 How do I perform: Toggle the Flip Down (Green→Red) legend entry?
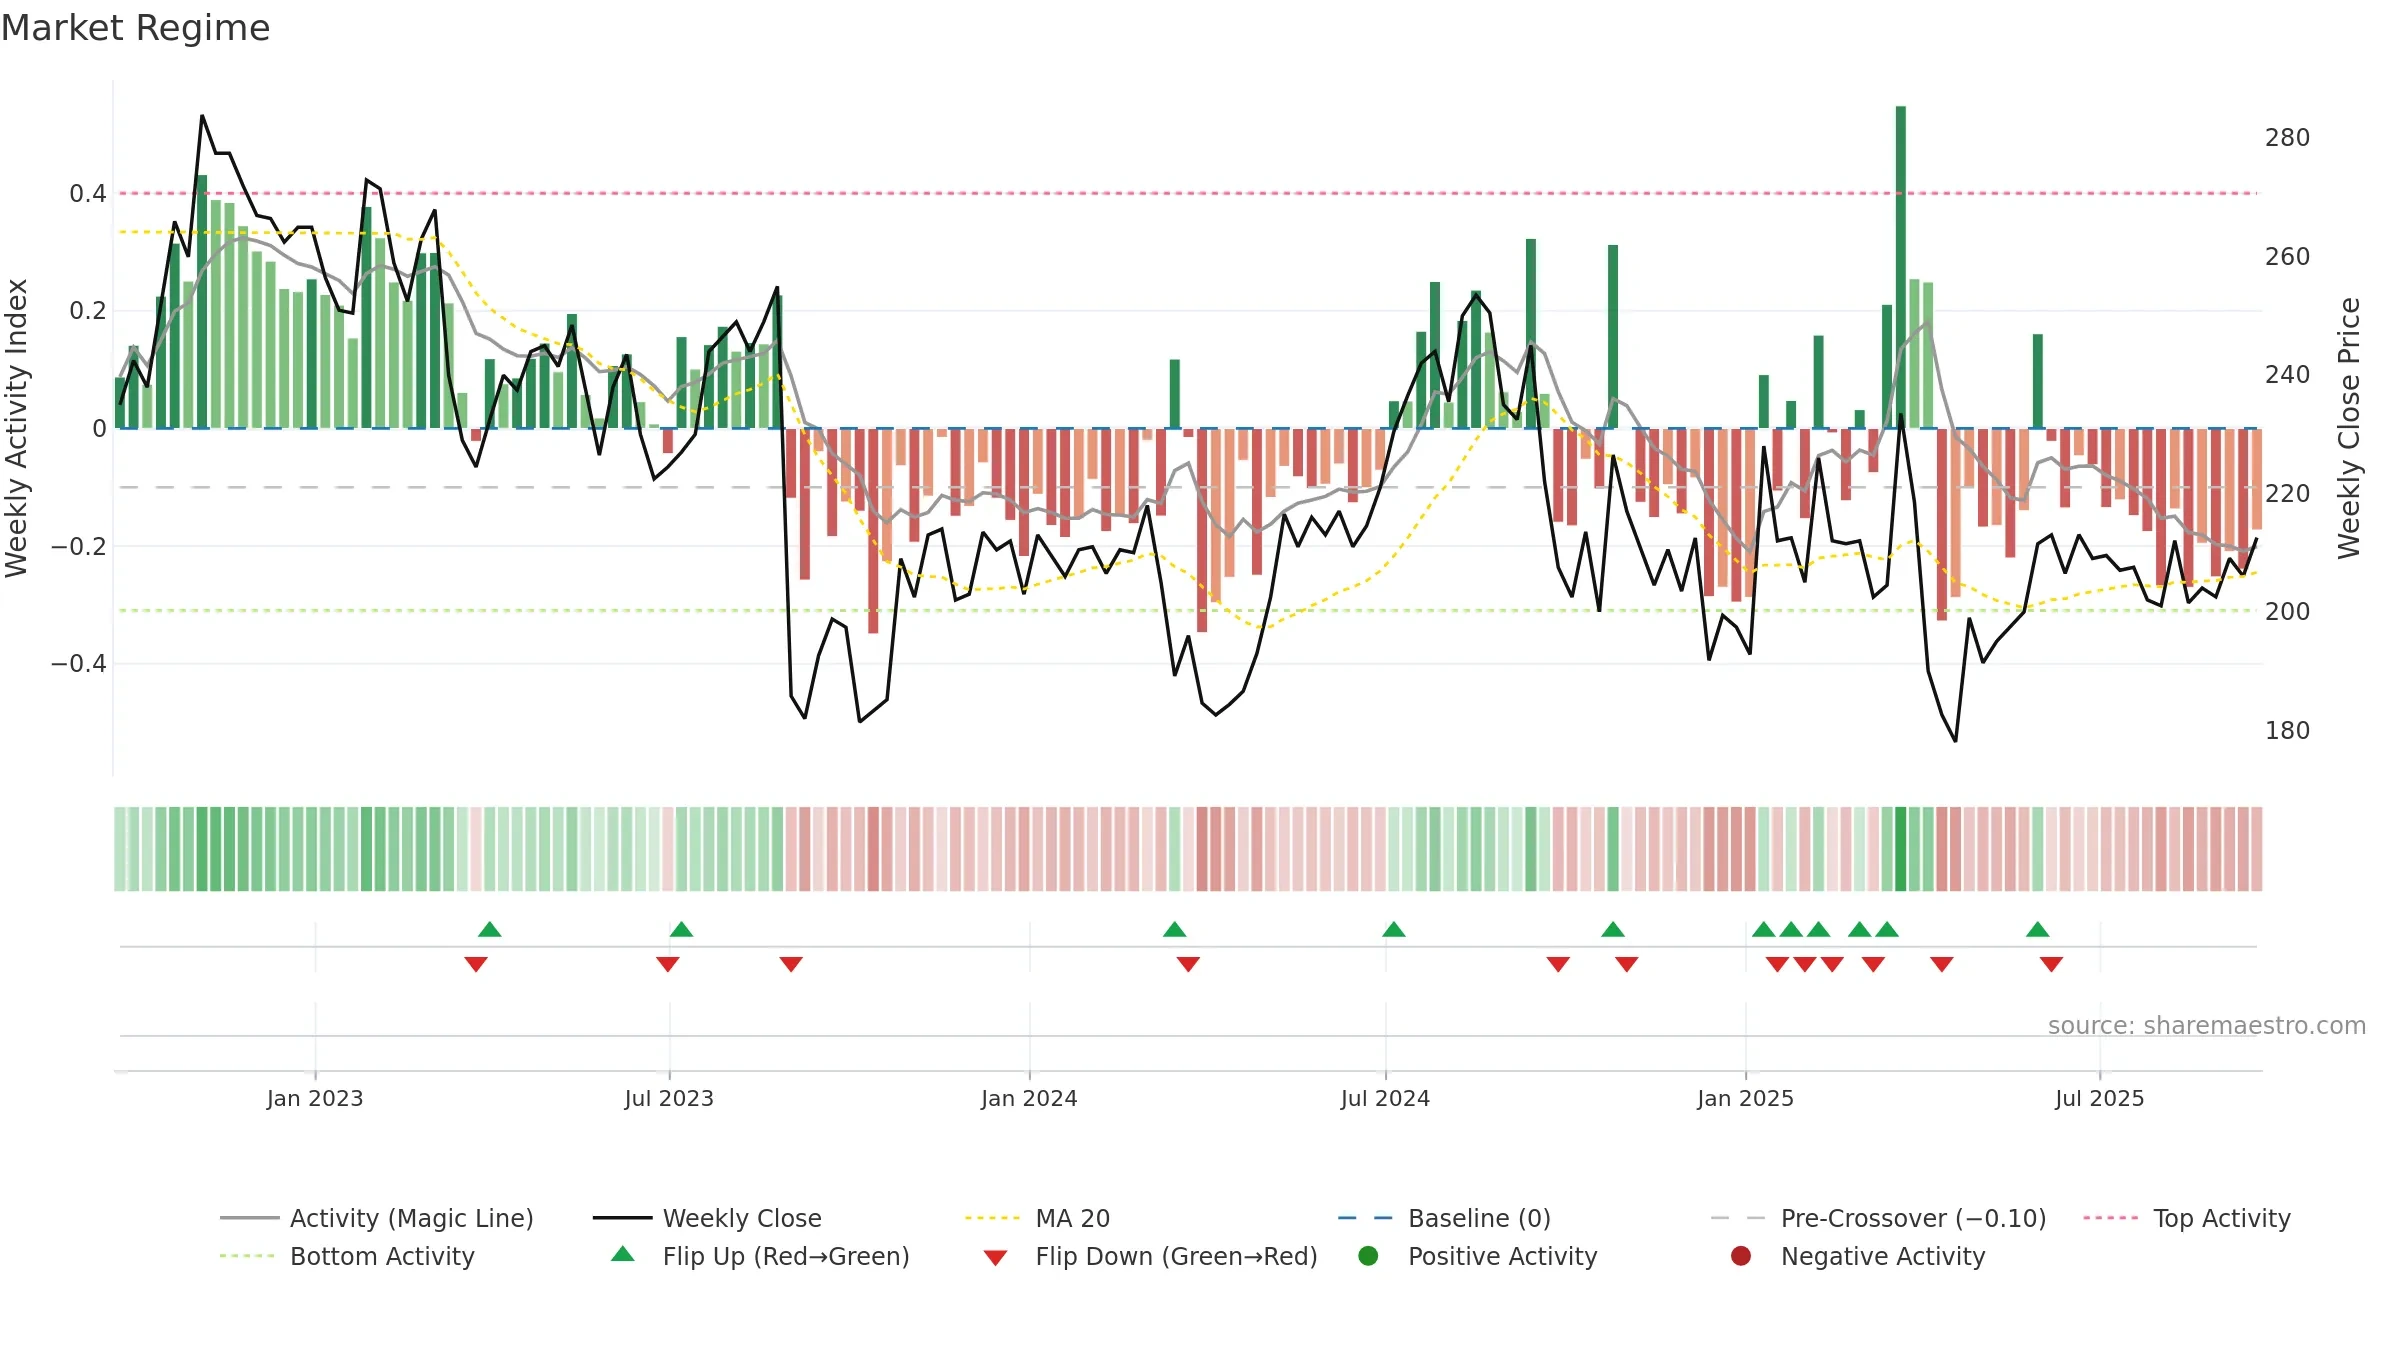pyautogui.click(x=1150, y=1256)
